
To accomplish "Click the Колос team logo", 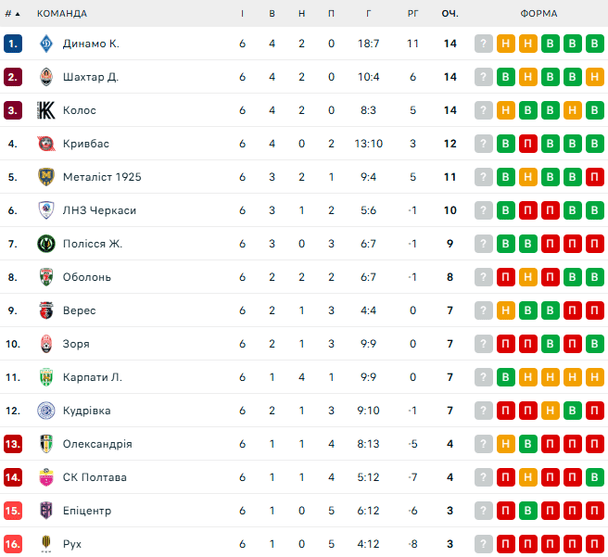I will 45,110.
